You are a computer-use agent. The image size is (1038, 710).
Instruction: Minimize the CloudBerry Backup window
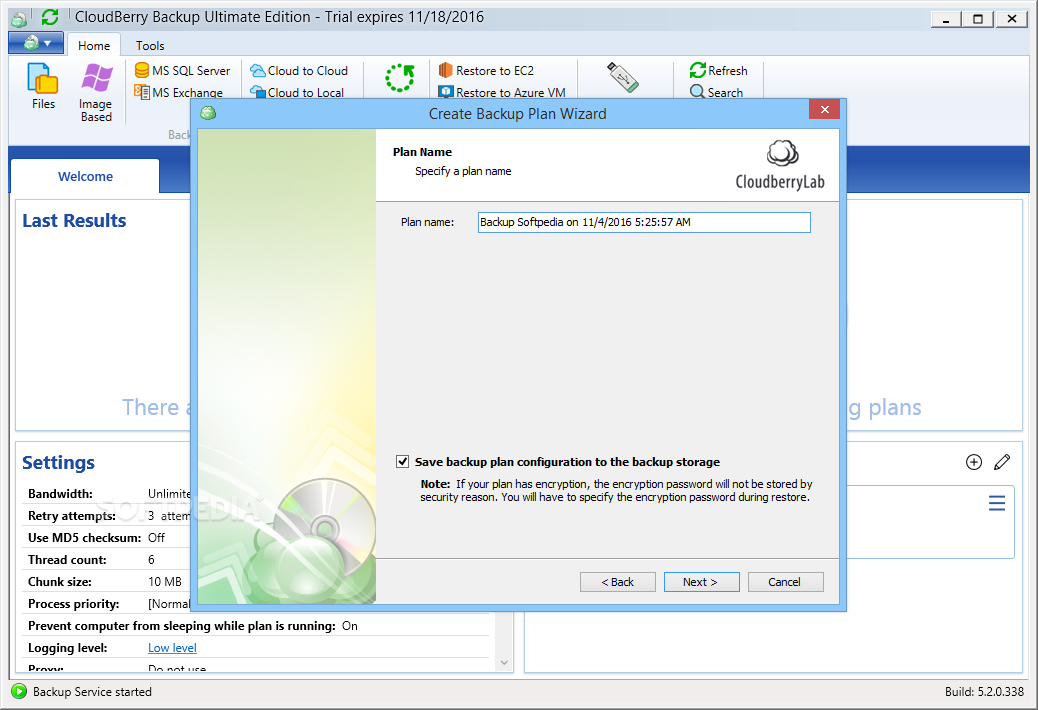[946, 19]
